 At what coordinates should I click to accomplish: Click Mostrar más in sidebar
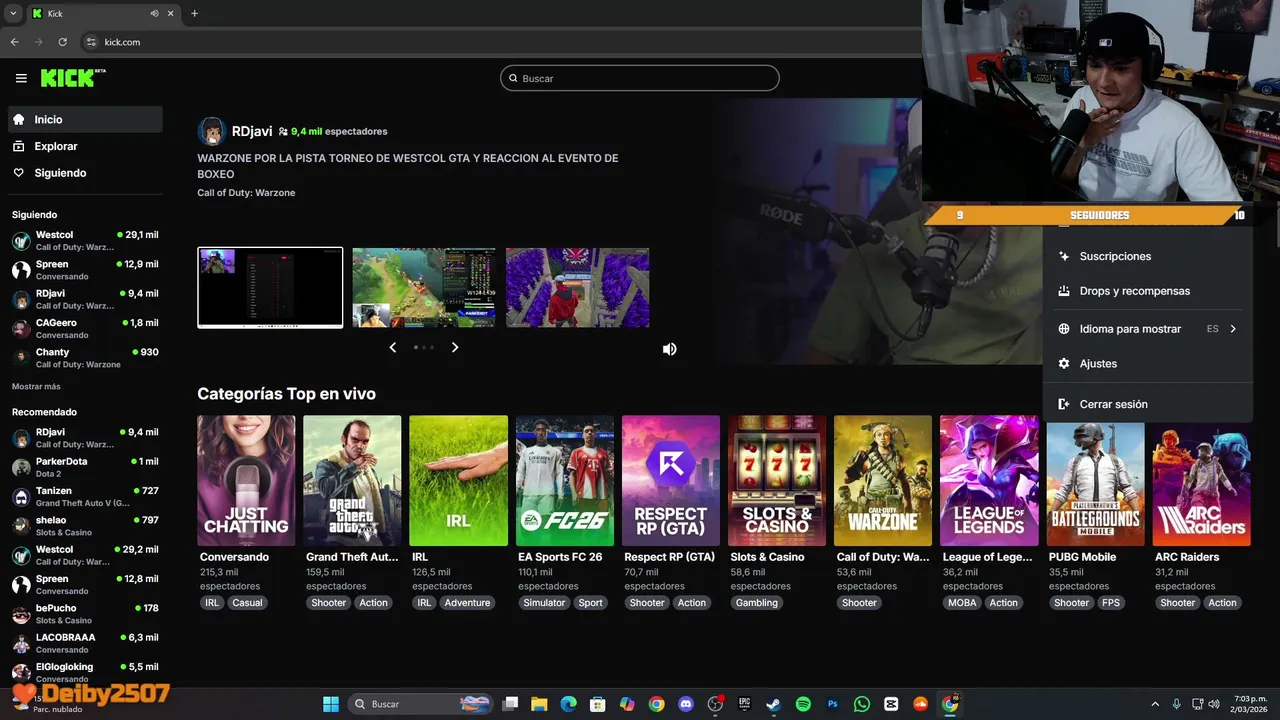[x=36, y=386]
